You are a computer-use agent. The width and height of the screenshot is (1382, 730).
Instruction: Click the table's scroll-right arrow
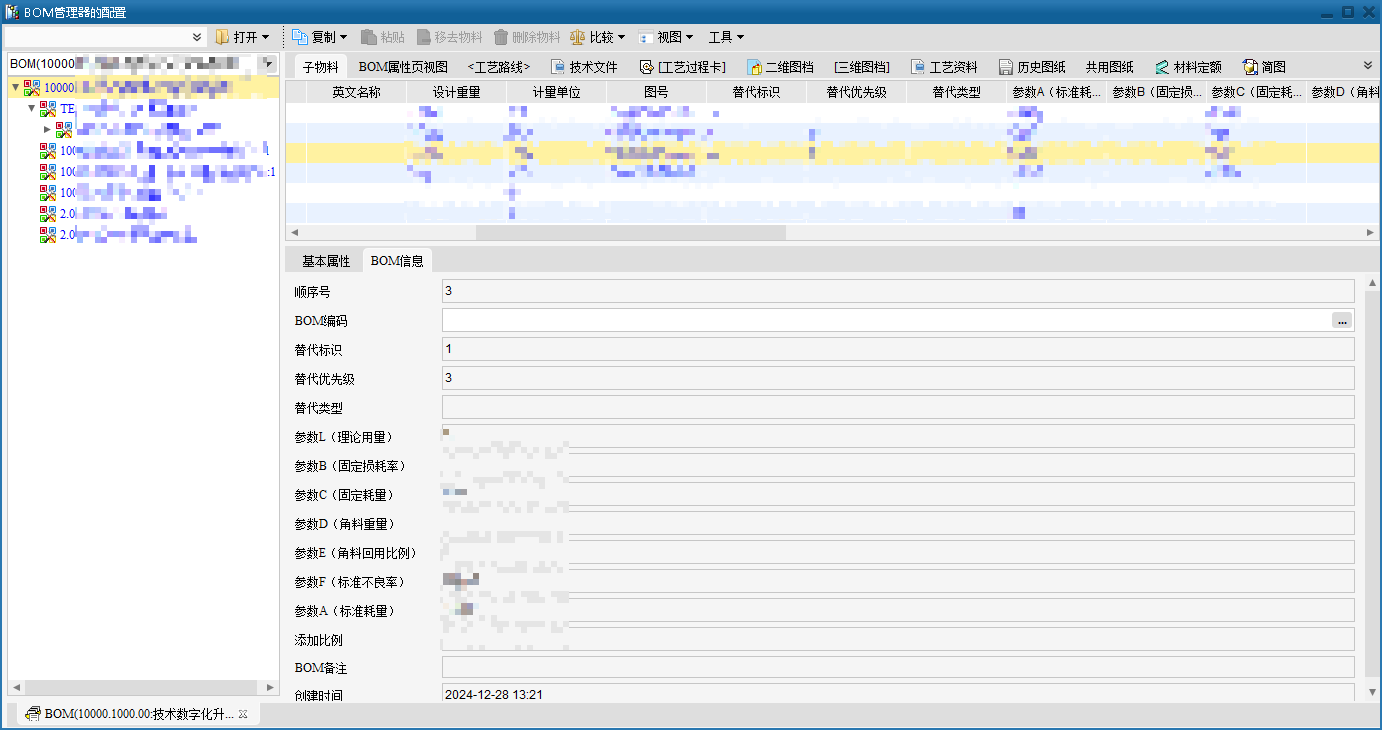click(1370, 232)
